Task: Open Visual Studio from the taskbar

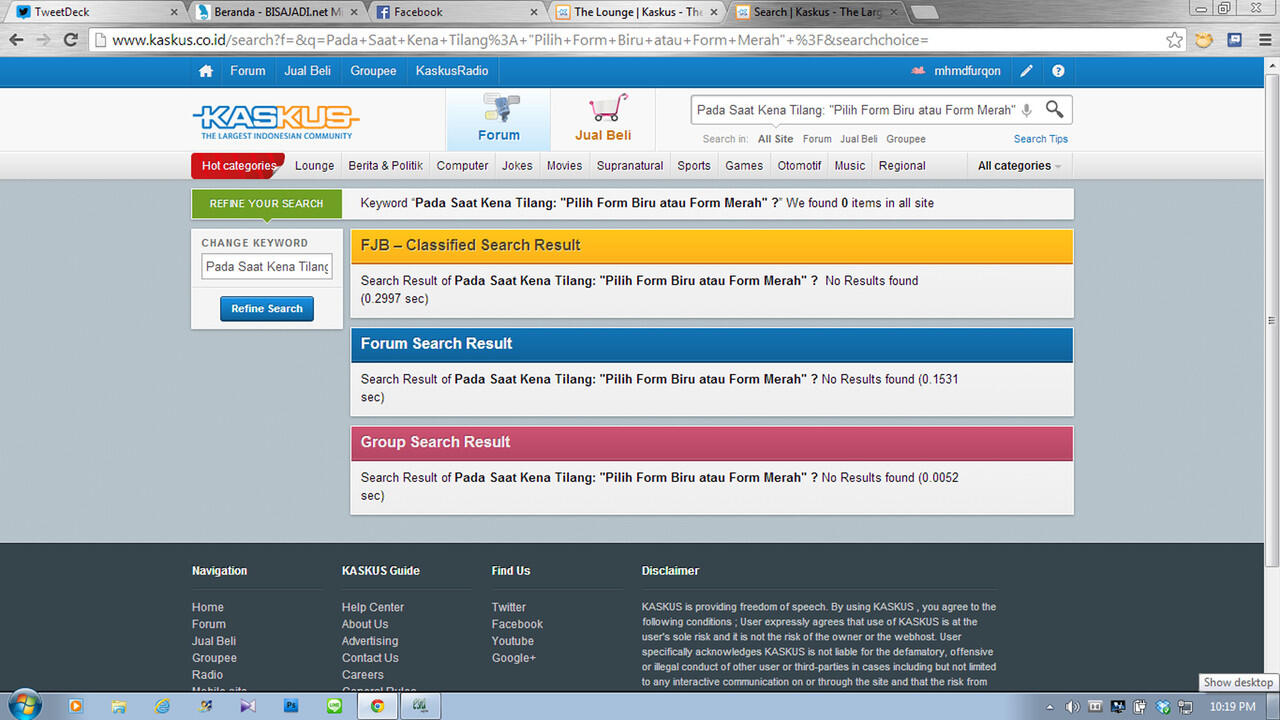Action: tap(248, 705)
